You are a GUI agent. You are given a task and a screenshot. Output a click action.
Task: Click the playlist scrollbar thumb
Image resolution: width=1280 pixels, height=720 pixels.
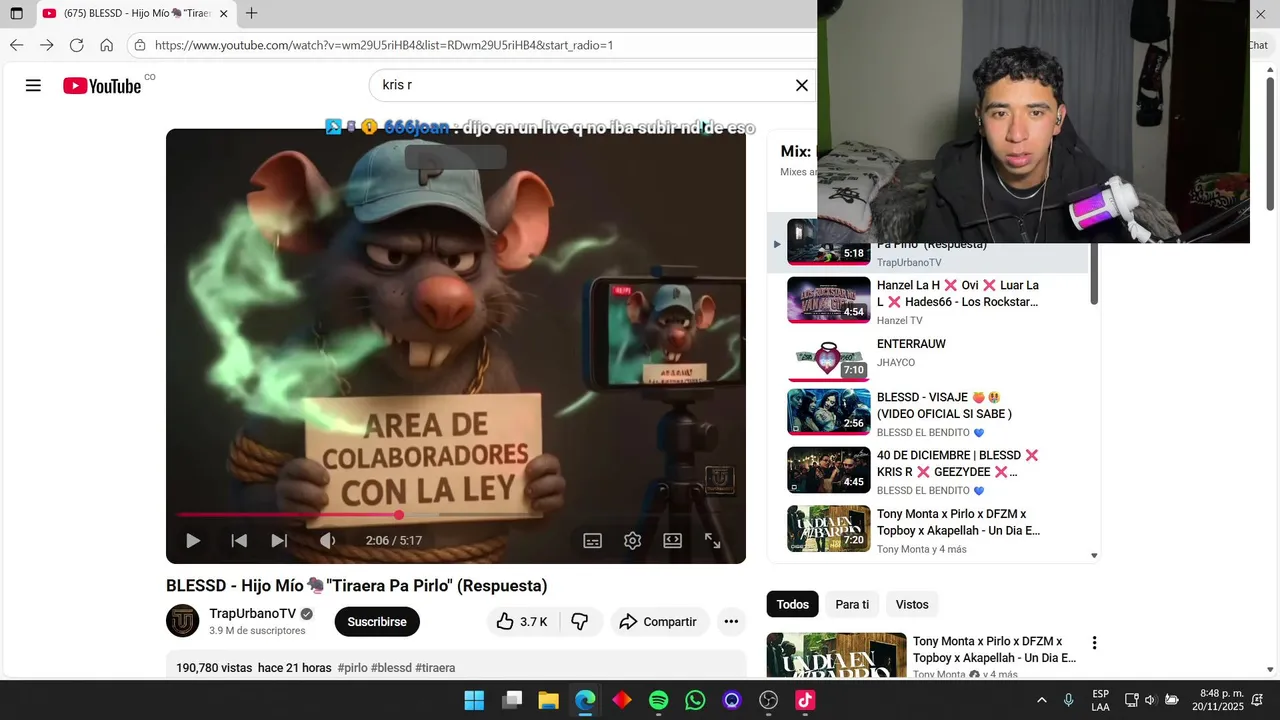pos(1094,272)
